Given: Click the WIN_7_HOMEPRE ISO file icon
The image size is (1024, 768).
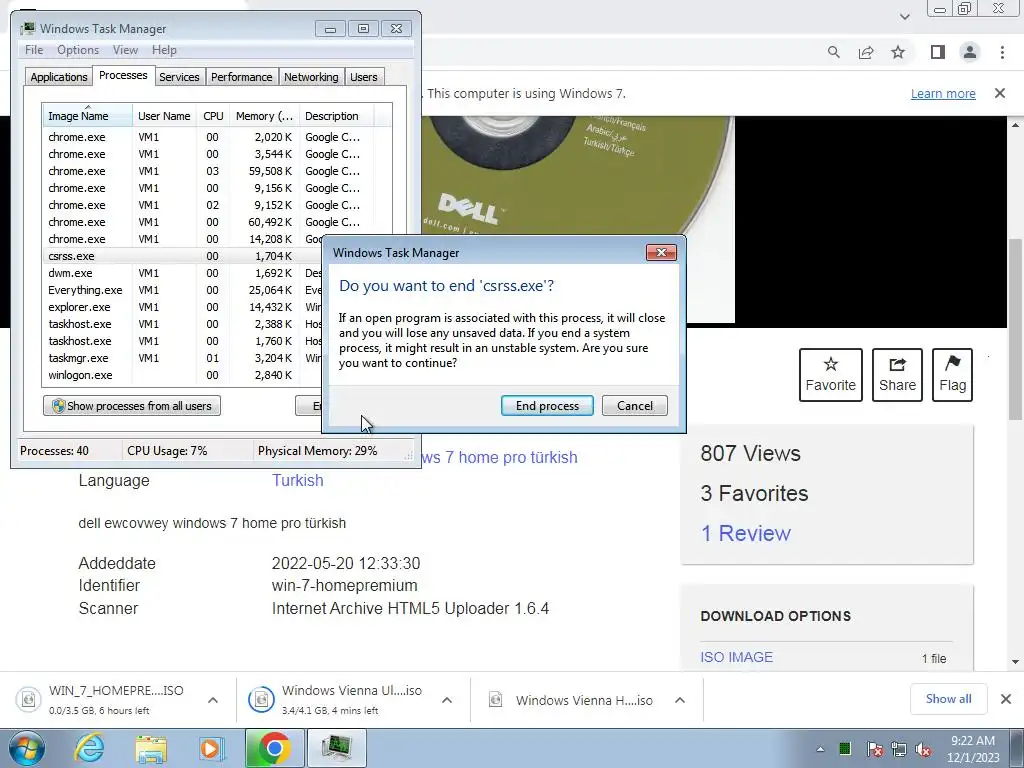Looking at the screenshot, I should [28, 699].
